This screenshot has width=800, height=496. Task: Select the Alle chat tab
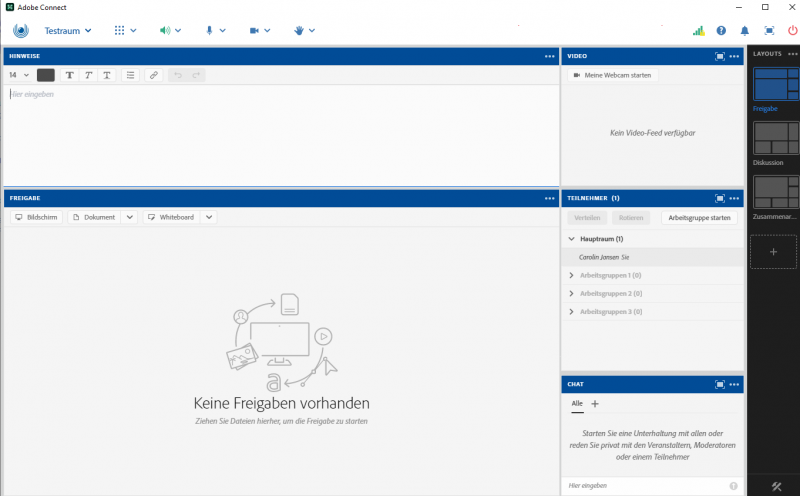(x=577, y=404)
